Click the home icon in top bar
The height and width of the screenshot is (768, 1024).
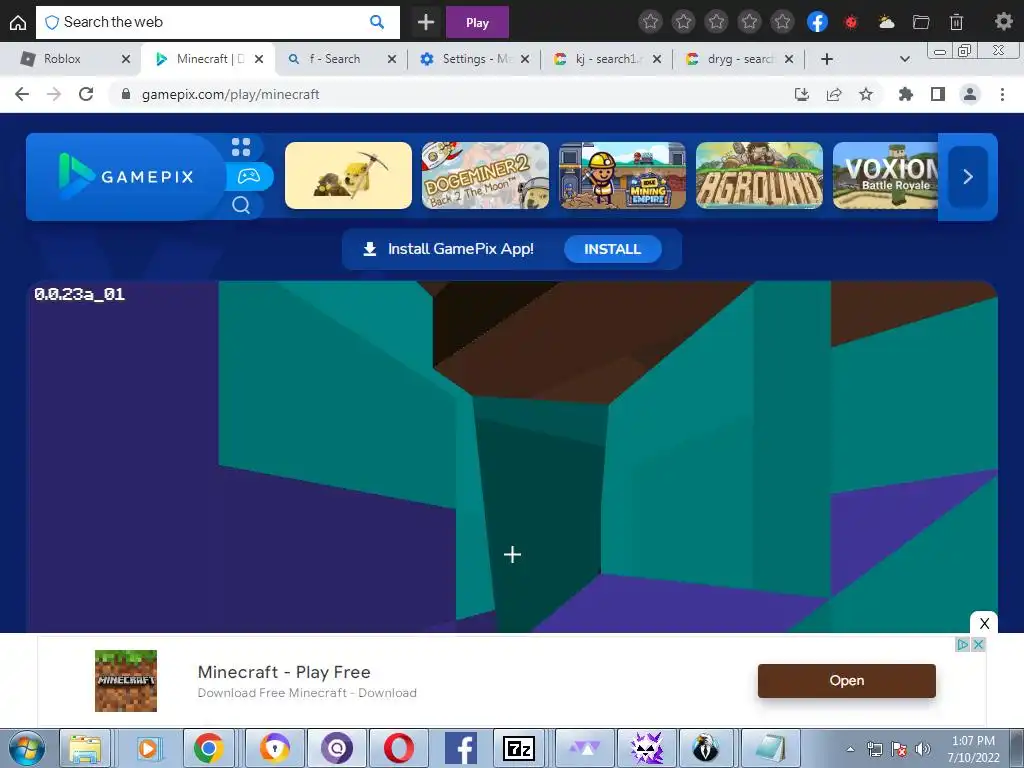click(x=18, y=23)
